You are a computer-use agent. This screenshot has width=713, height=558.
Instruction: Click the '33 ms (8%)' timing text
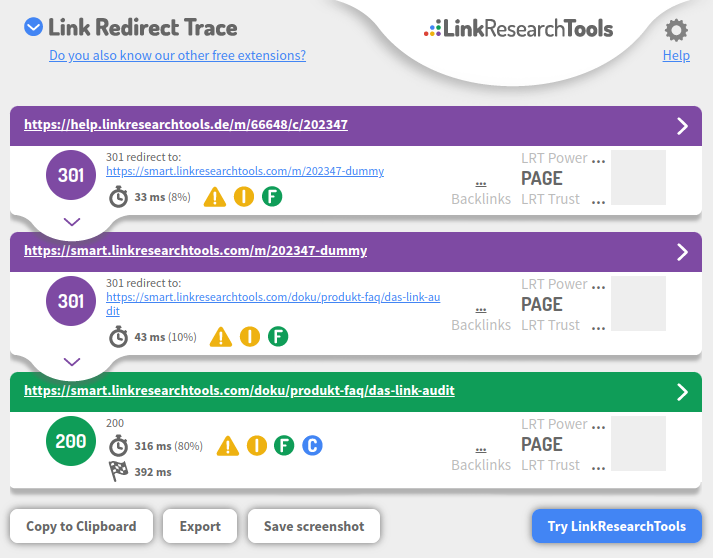(x=162, y=197)
